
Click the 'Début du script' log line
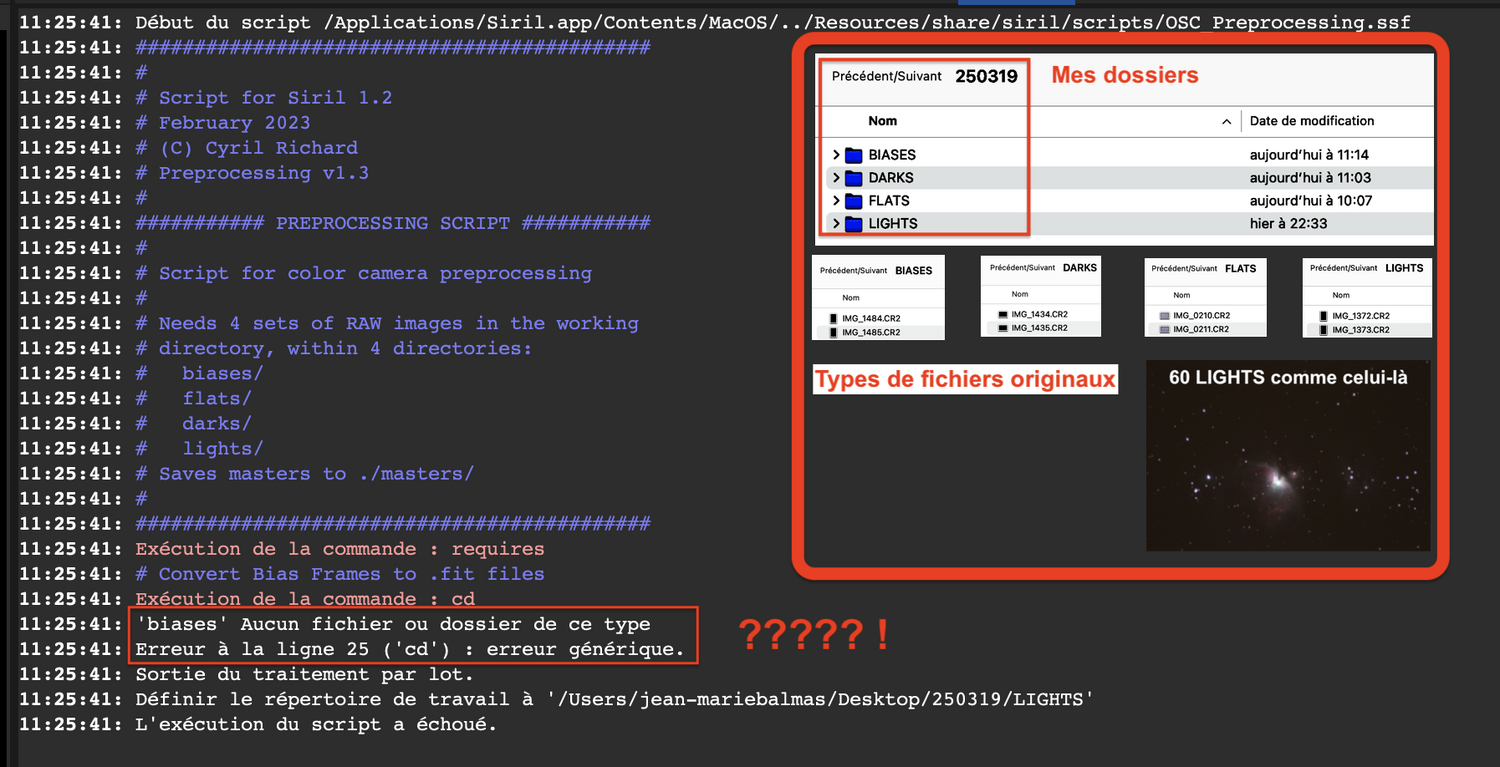point(772,22)
